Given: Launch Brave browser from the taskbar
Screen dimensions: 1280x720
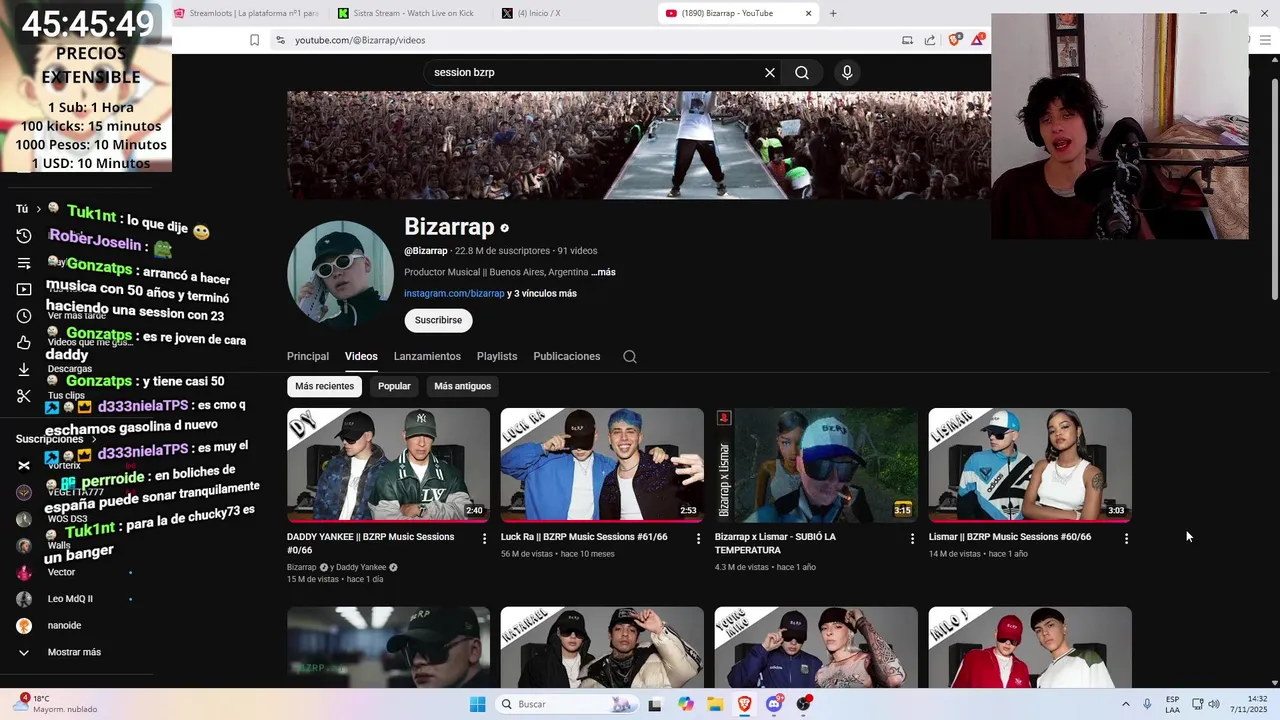Looking at the screenshot, I should click(745, 704).
